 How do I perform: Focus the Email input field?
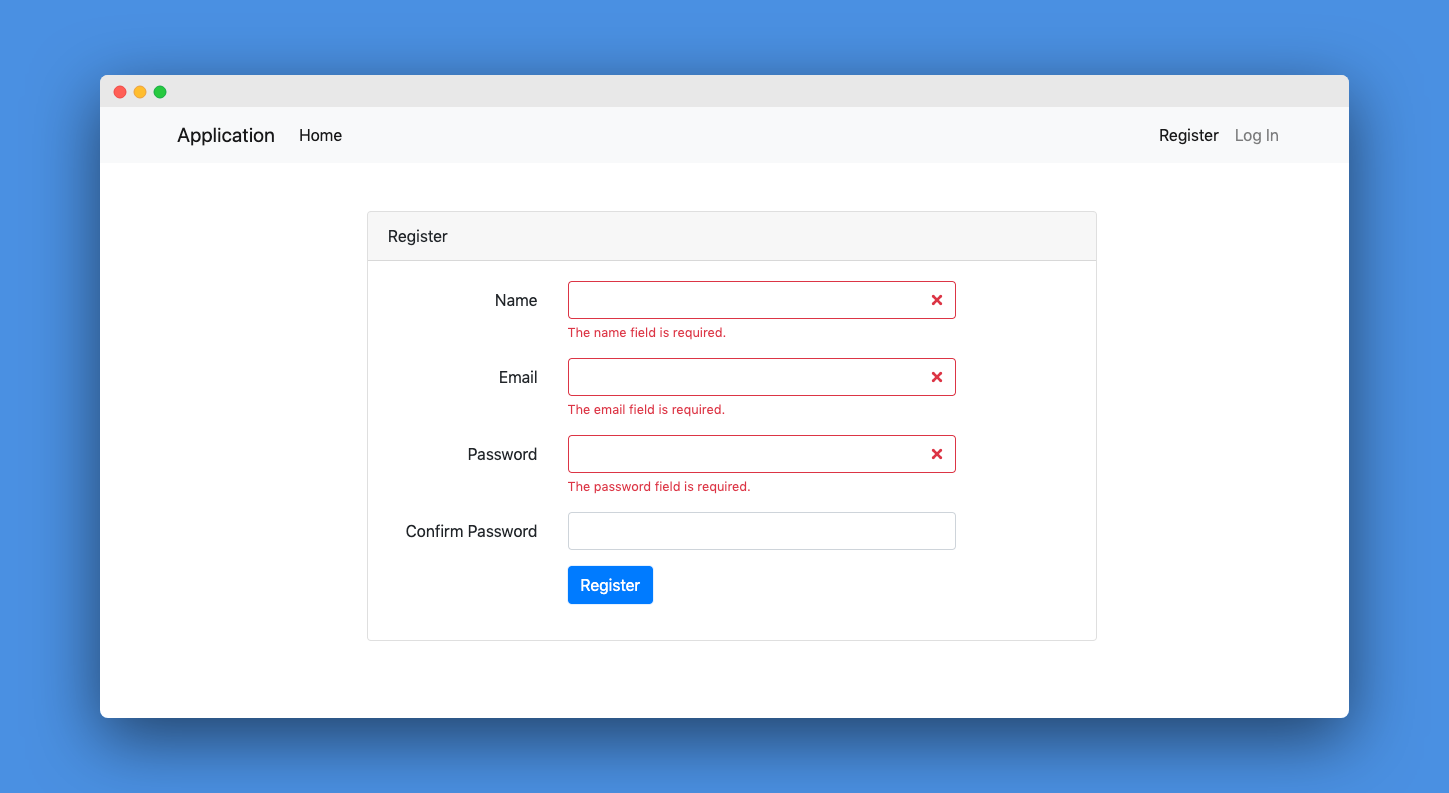(x=762, y=377)
